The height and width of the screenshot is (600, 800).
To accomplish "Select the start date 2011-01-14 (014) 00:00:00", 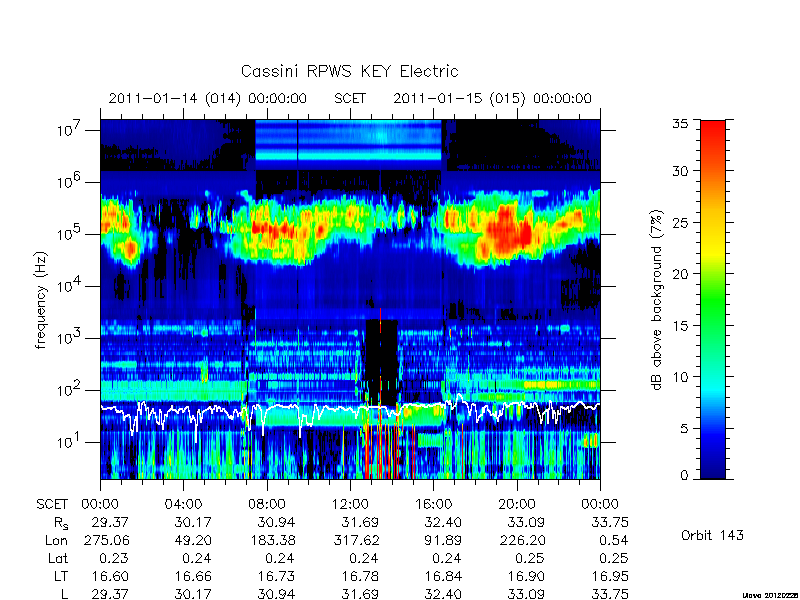I will click(208, 98).
